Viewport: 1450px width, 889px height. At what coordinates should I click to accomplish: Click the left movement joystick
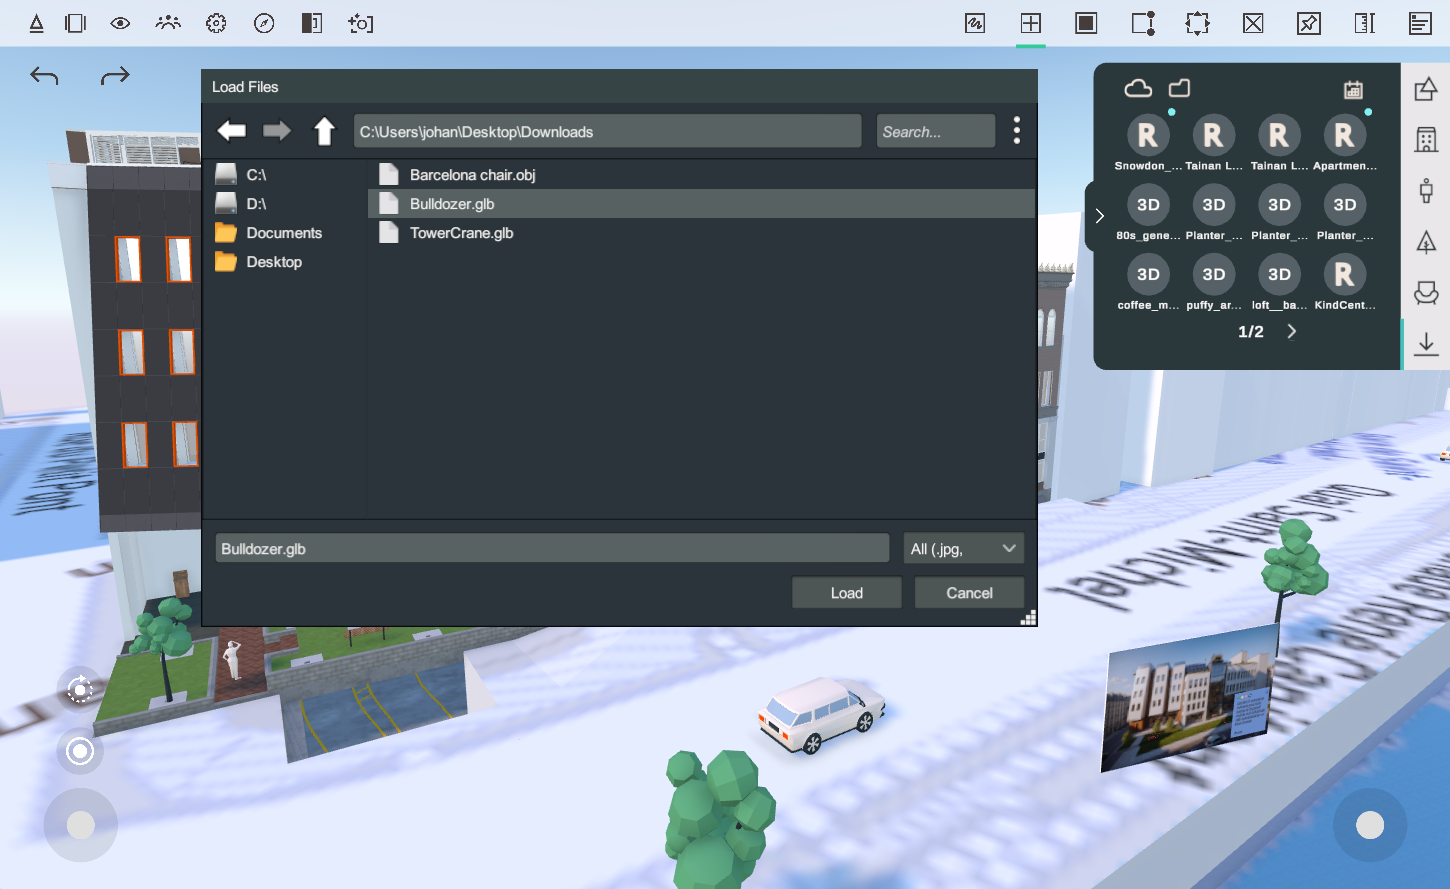81,825
